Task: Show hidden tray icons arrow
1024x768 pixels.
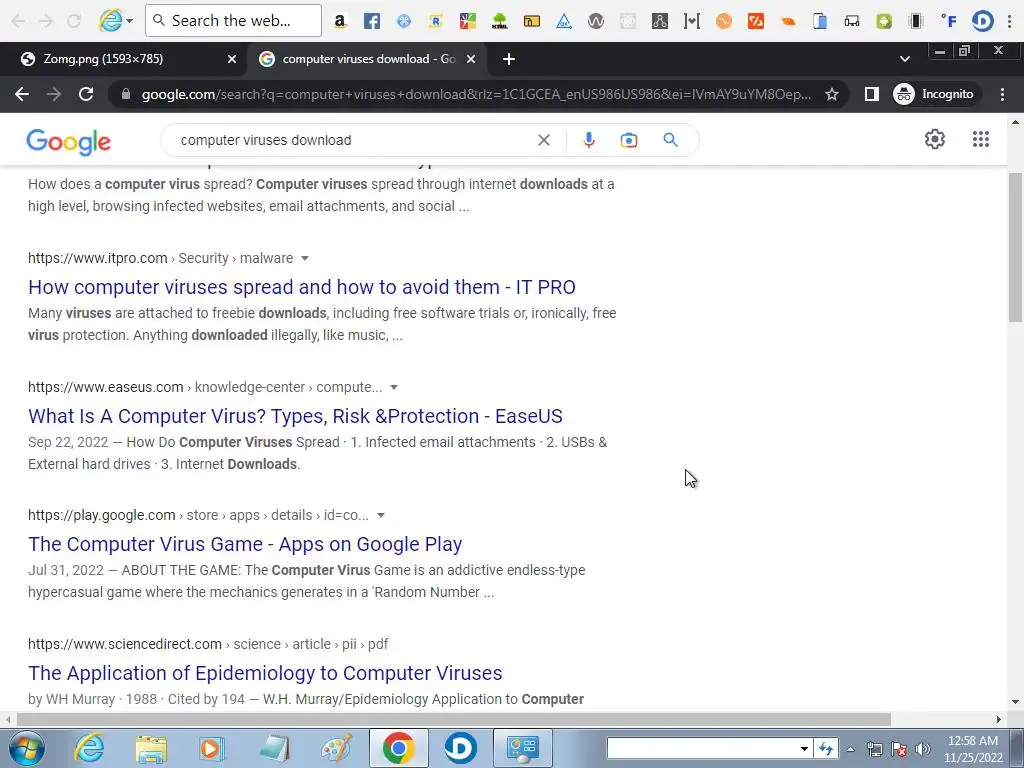Action: pyautogui.click(x=850, y=749)
